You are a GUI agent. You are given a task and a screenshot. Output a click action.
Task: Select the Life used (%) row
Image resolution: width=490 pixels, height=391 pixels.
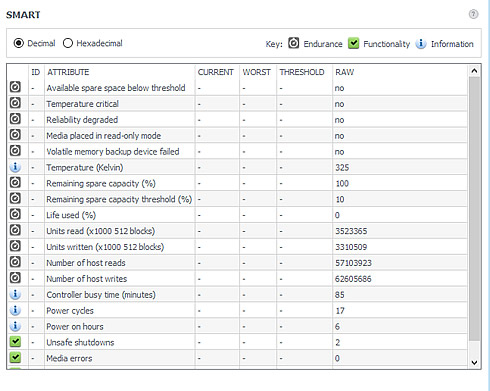pos(237,215)
